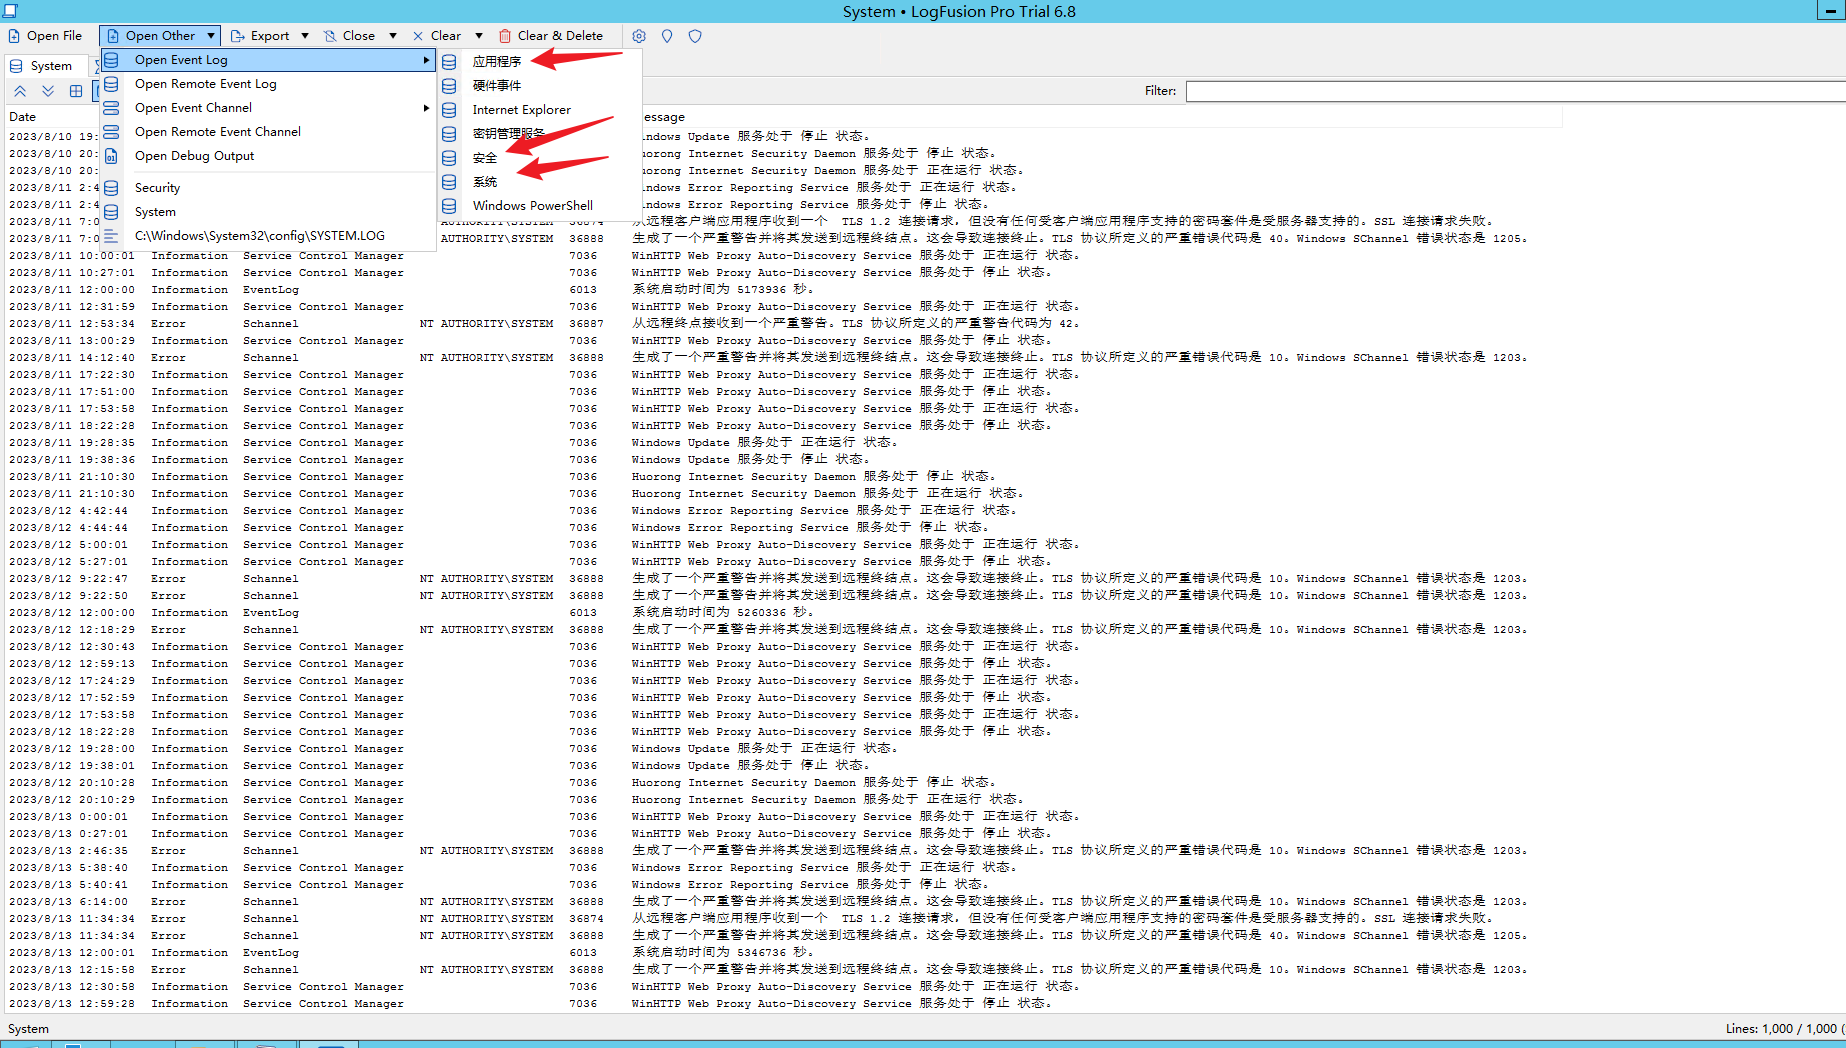
Task: Click the X icon next to Clear
Action: tap(417, 36)
